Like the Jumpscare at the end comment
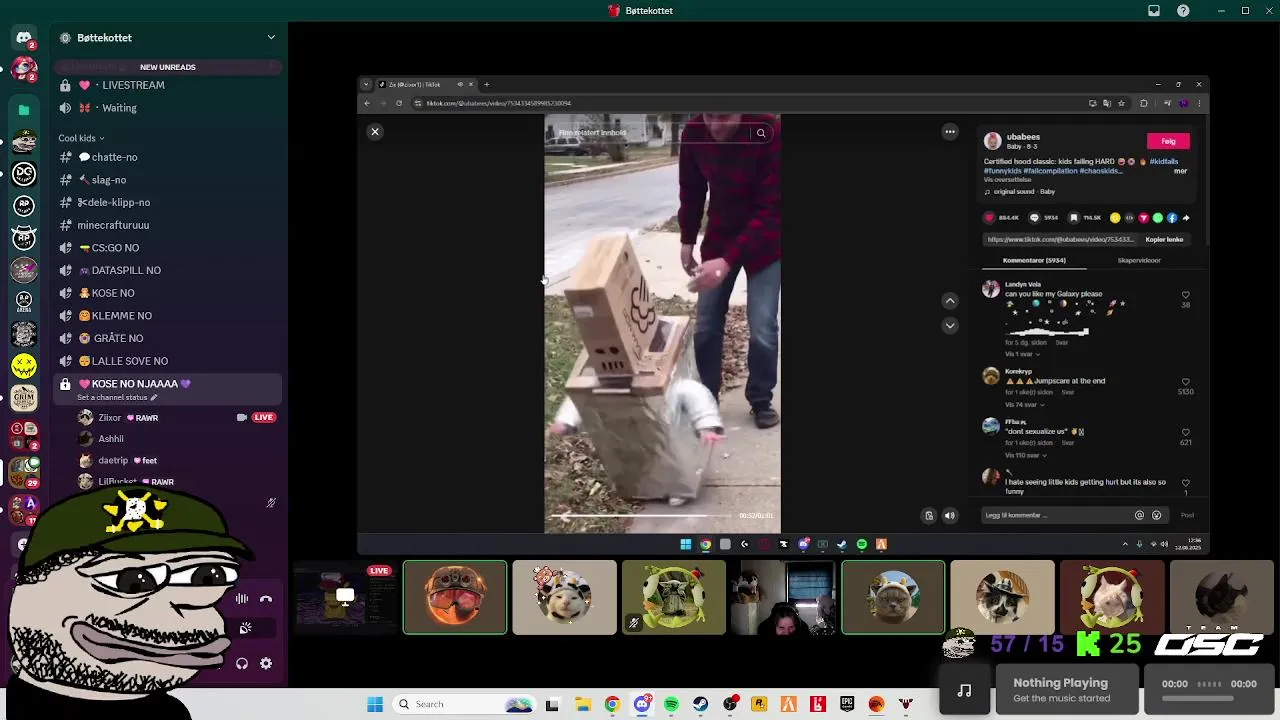This screenshot has height=720, width=1280. [1186, 382]
